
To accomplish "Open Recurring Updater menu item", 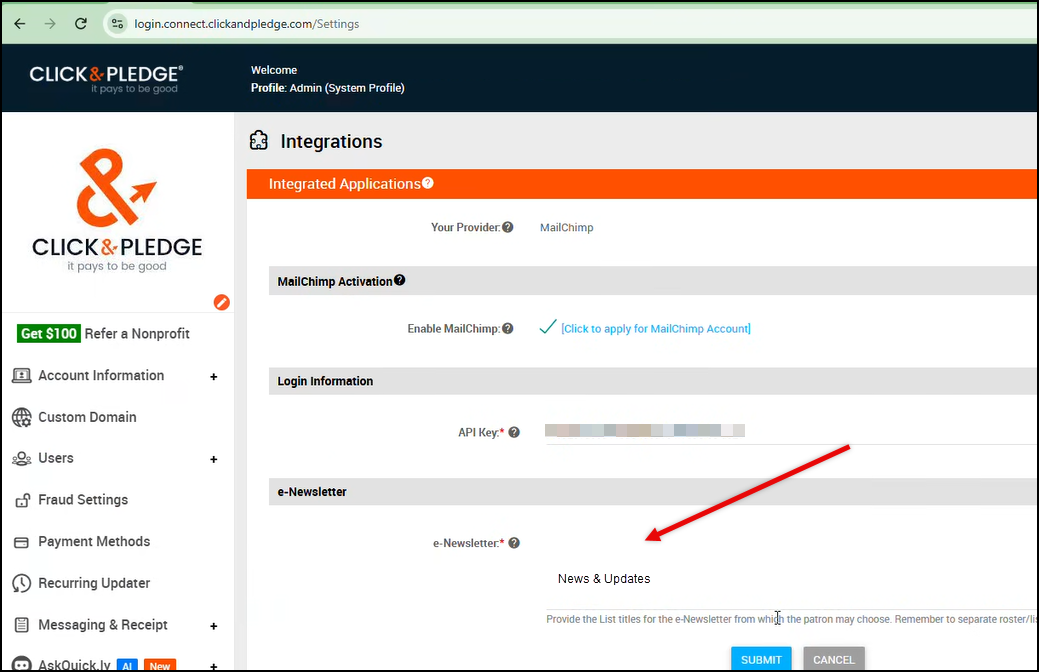I will click(x=94, y=583).
